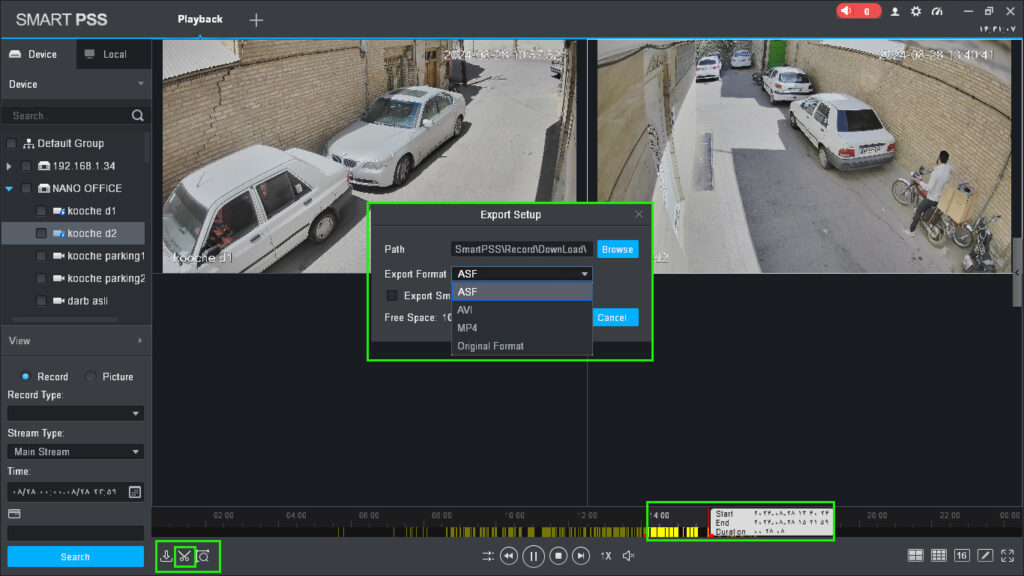Stop the video playback
1024x576 pixels.
[x=558, y=556]
